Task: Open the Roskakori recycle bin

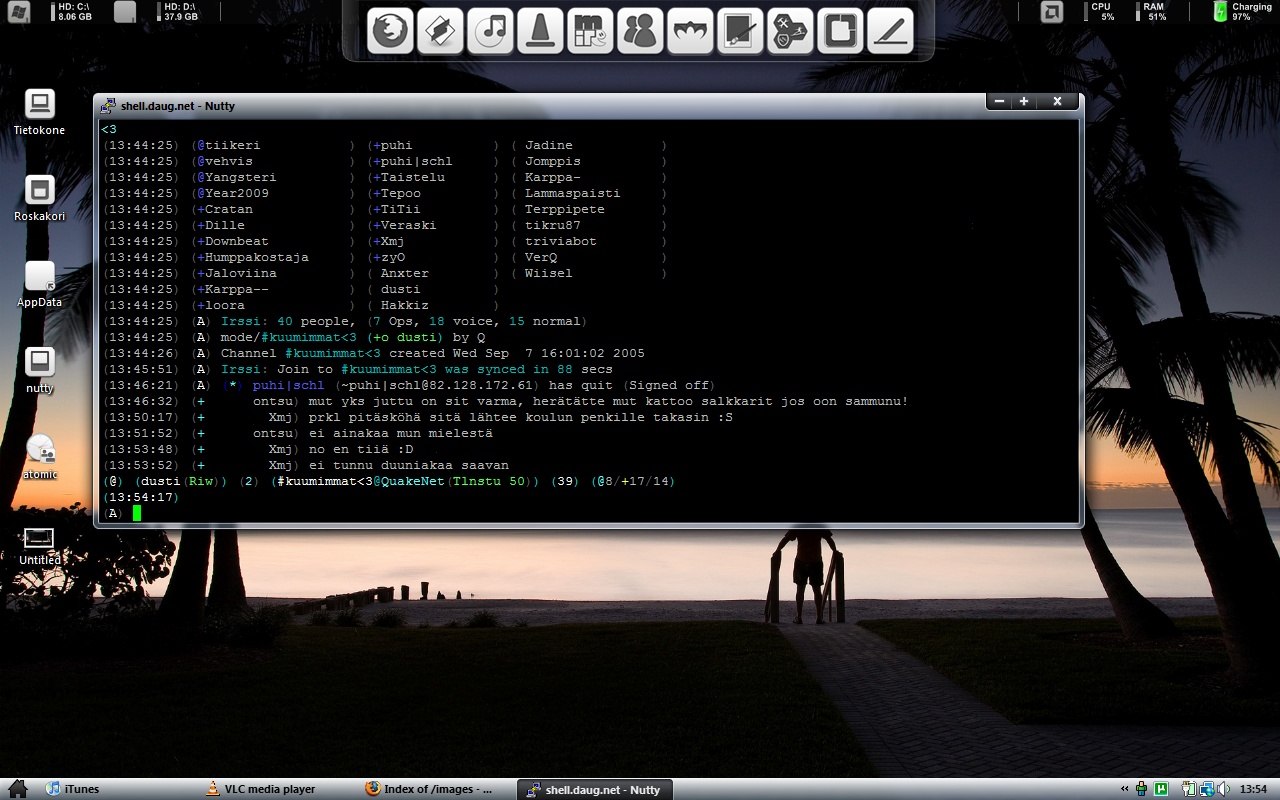Action: (39, 191)
